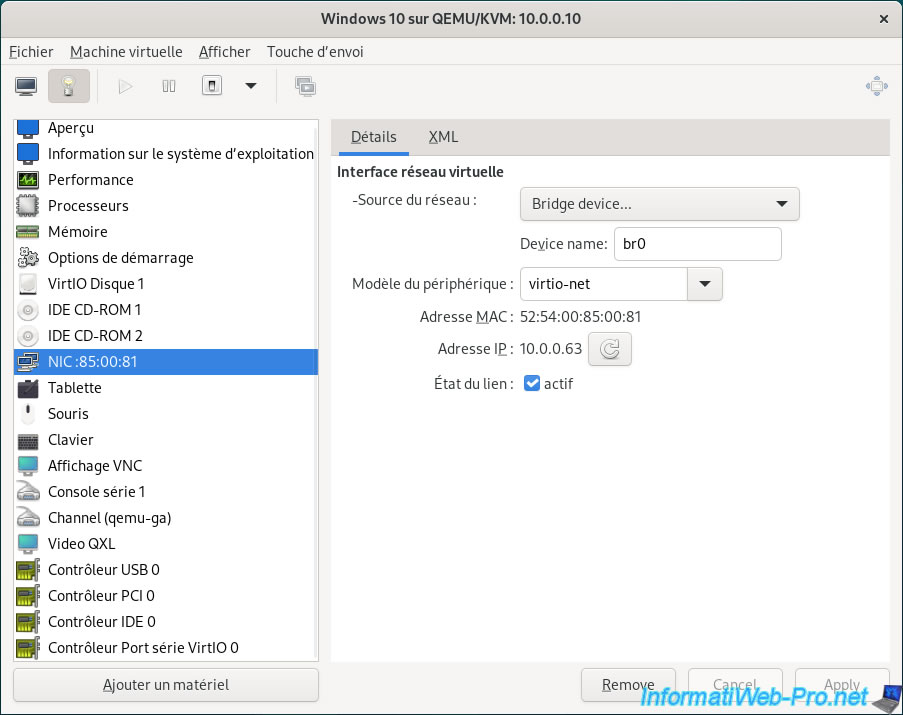The width and height of the screenshot is (903, 715).
Task: Select Contrôleur Port série VirtIO 0
Action: [x=166, y=648]
